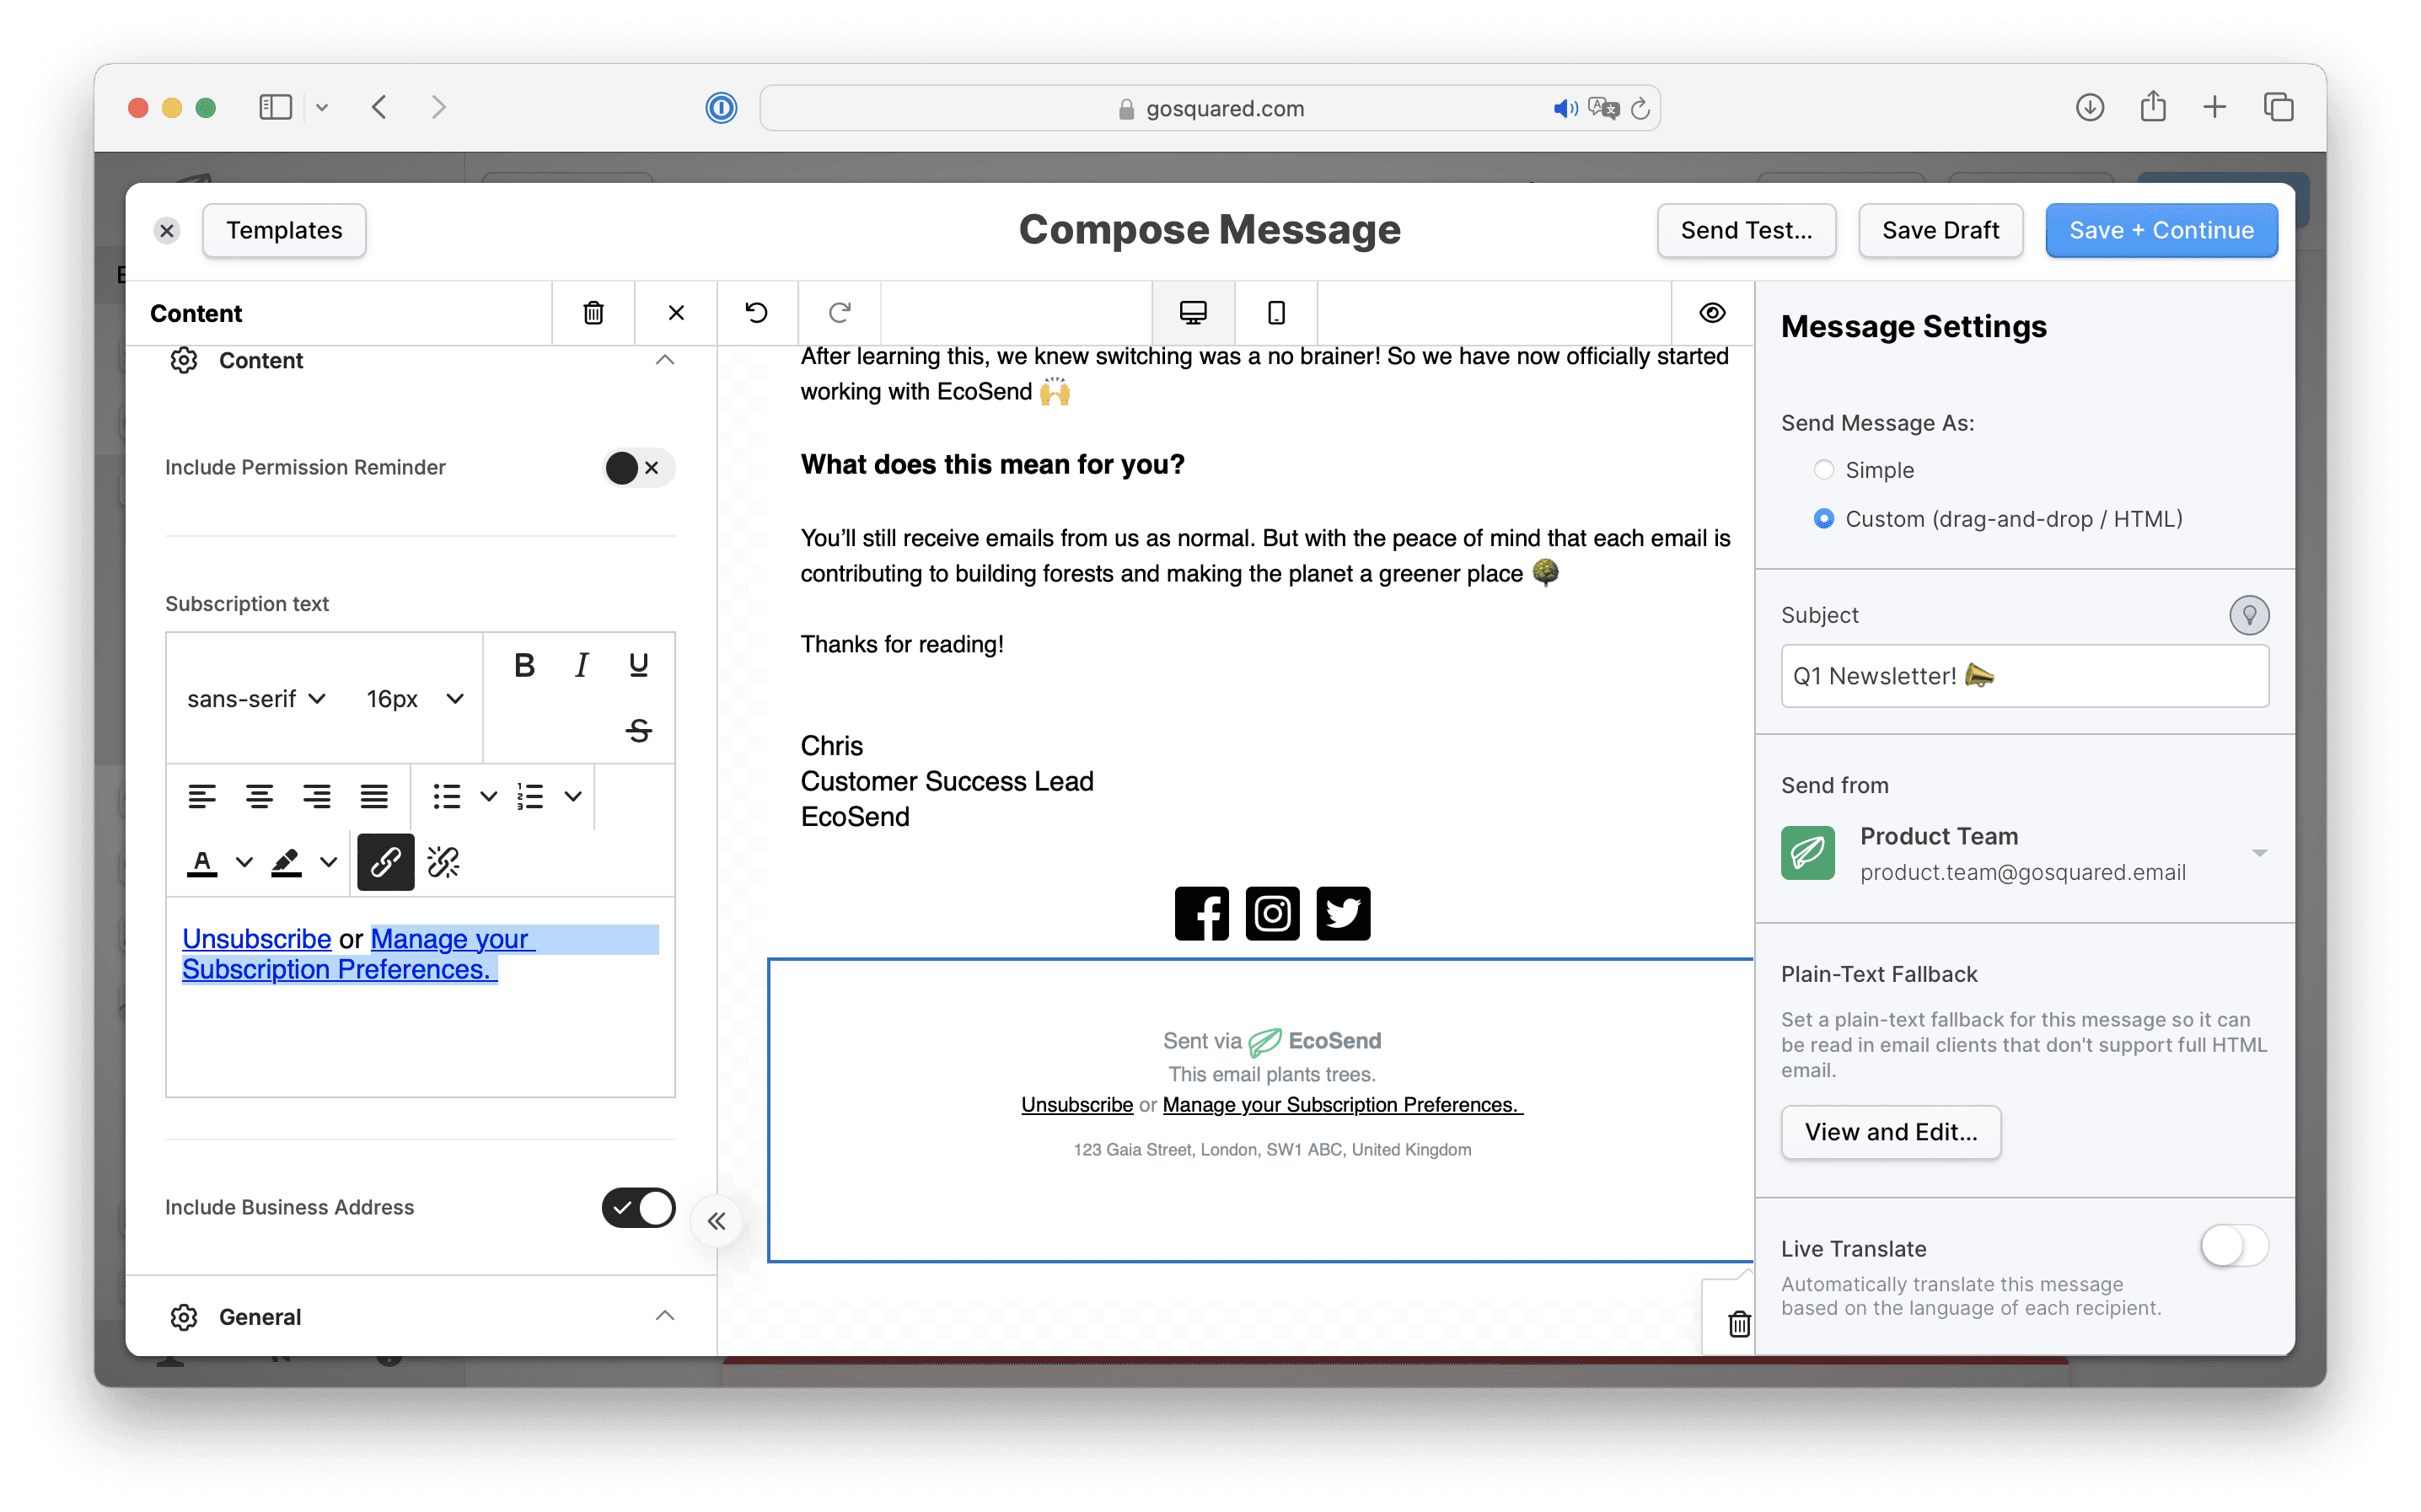Collapse the Content section

[664, 360]
